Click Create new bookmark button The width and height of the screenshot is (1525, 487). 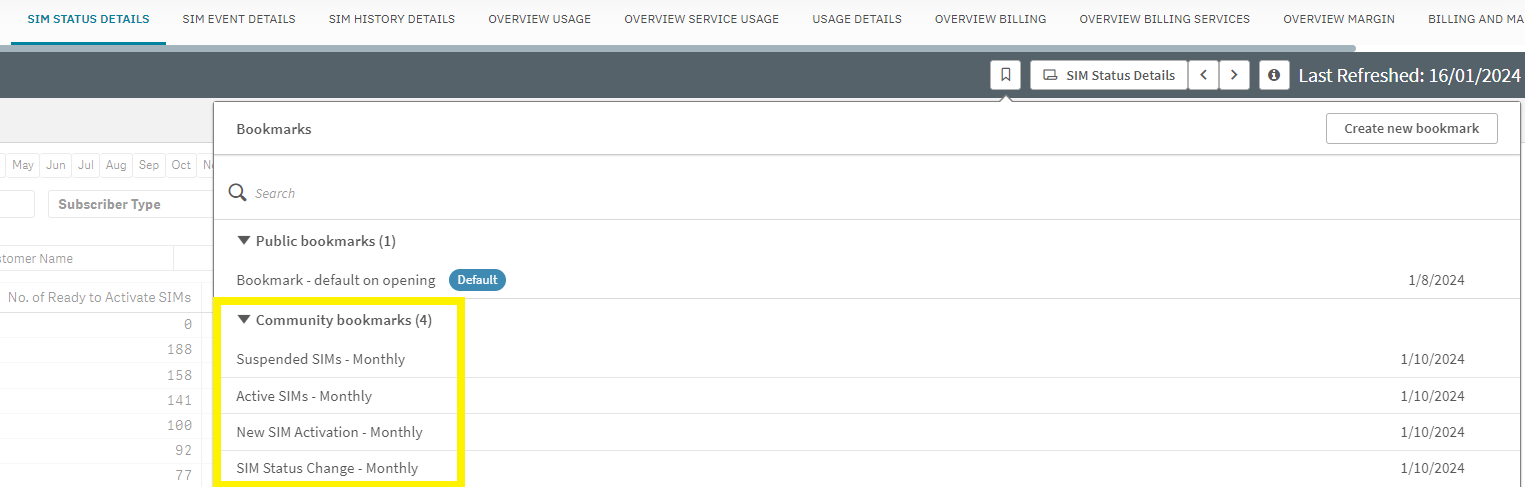pos(1410,129)
